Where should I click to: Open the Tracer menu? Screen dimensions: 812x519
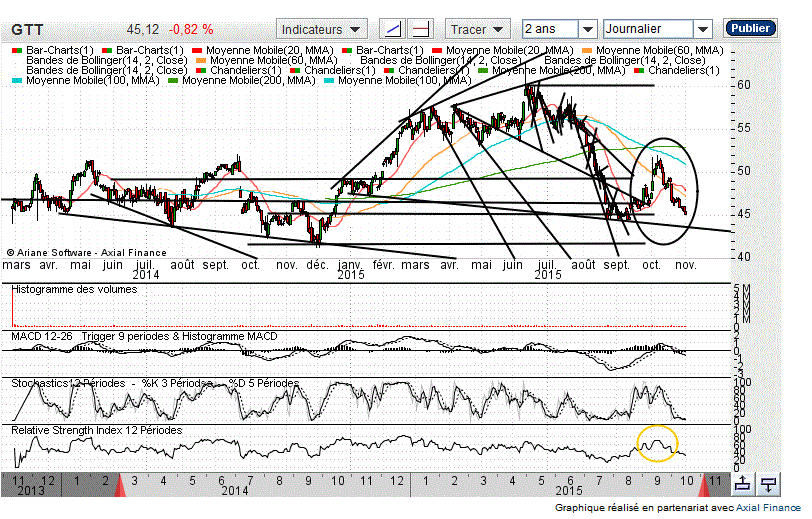(x=478, y=29)
